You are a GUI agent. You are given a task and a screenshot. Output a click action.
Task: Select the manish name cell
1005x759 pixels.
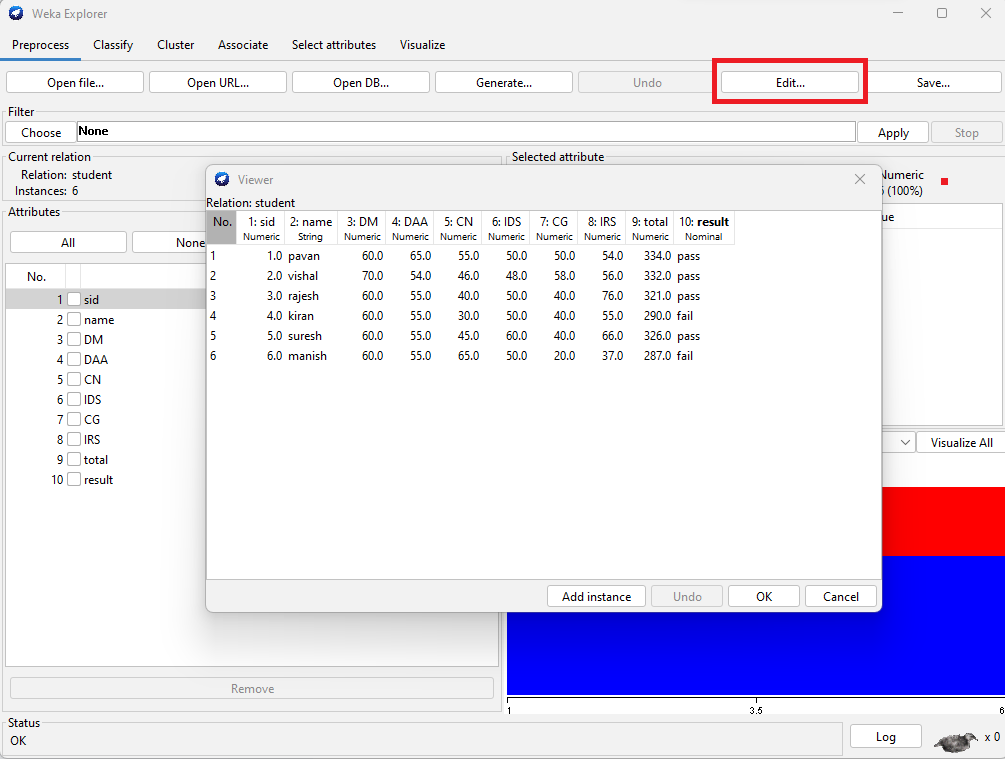pos(311,356)
